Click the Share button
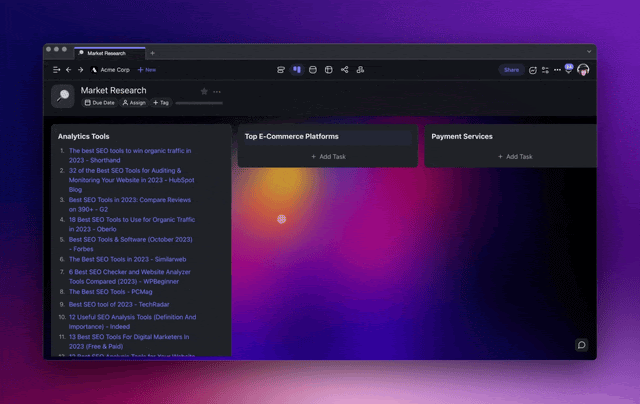 511,70
